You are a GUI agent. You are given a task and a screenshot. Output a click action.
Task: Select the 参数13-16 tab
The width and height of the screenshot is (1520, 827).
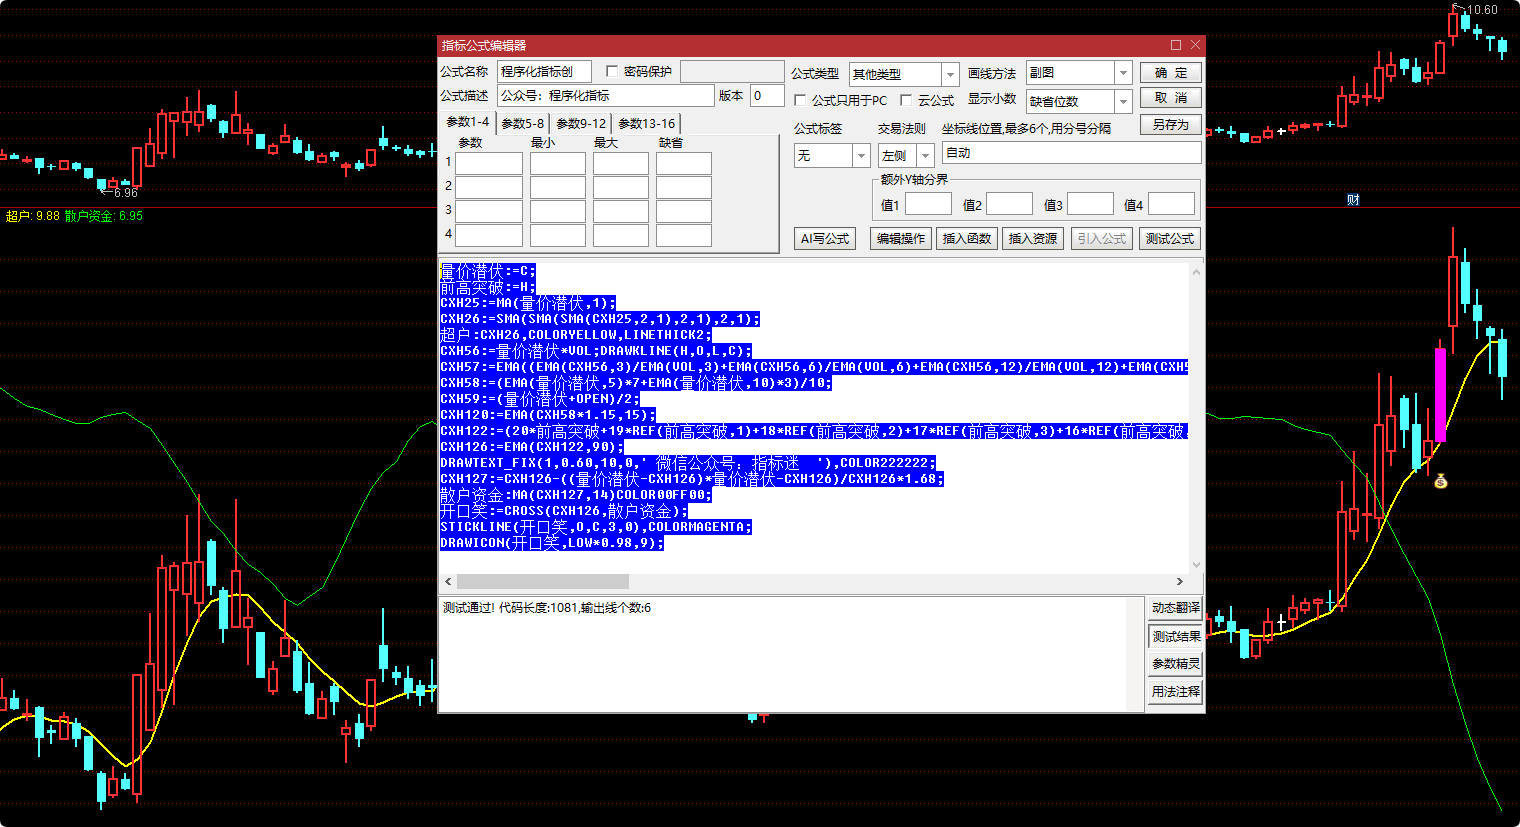[646, 124]
